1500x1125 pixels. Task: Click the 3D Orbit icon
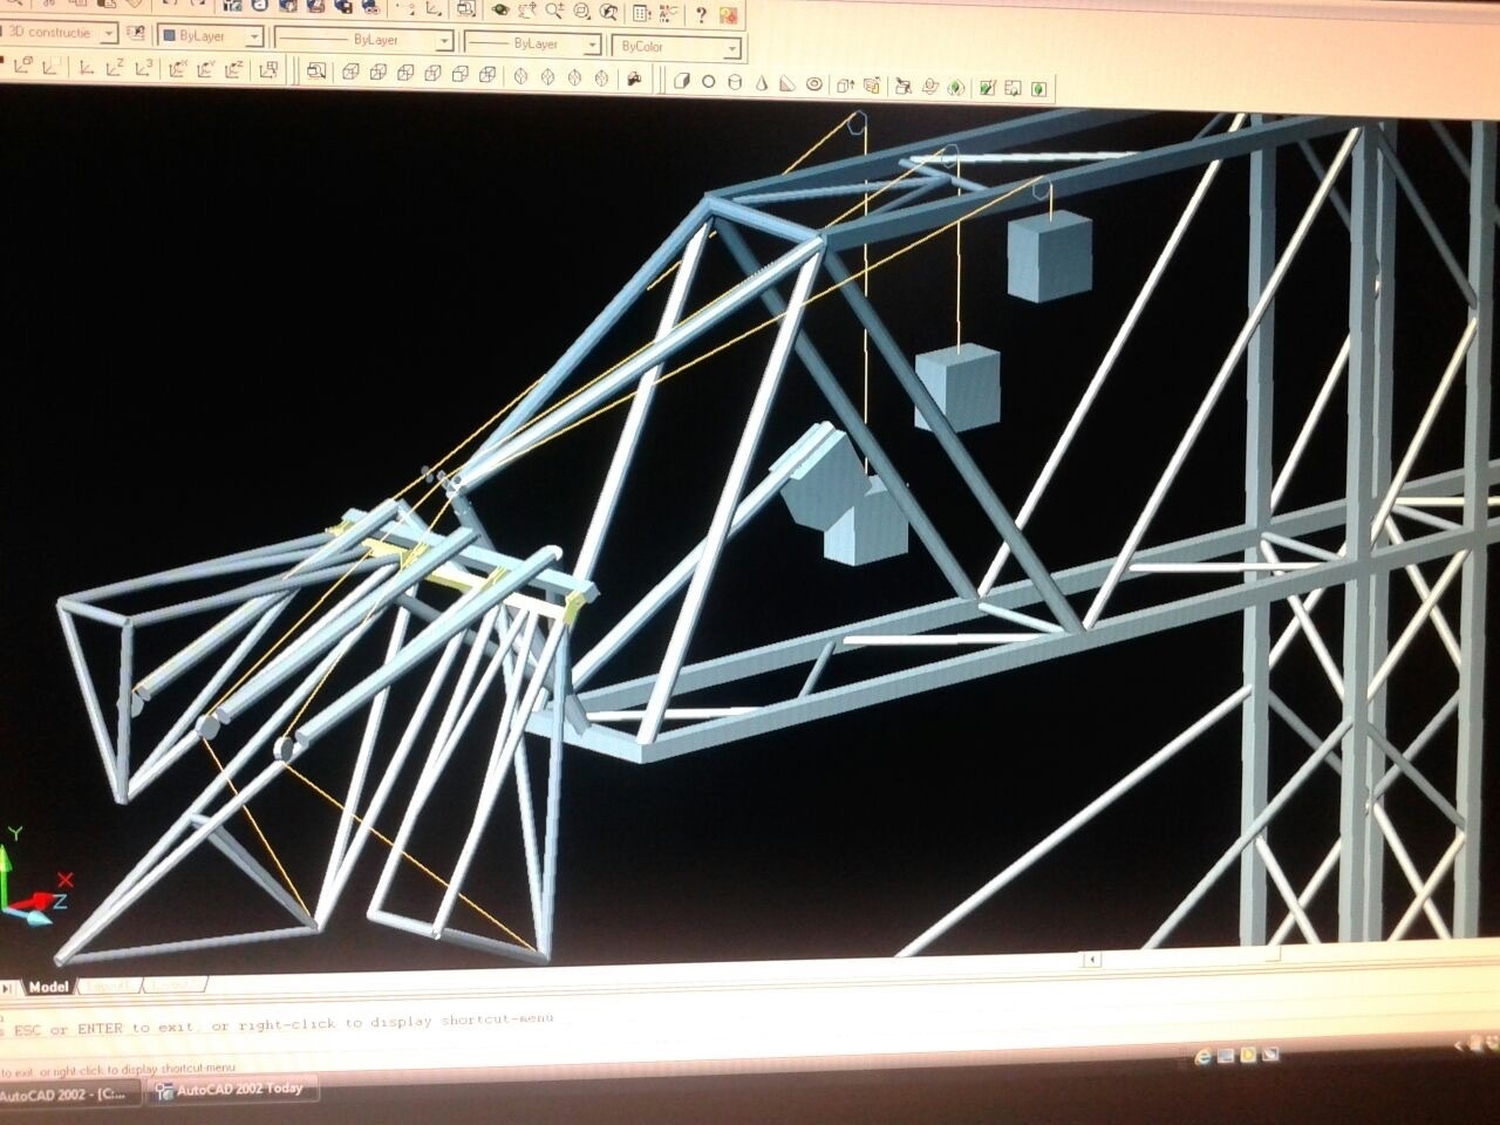[x=500, y=10]
